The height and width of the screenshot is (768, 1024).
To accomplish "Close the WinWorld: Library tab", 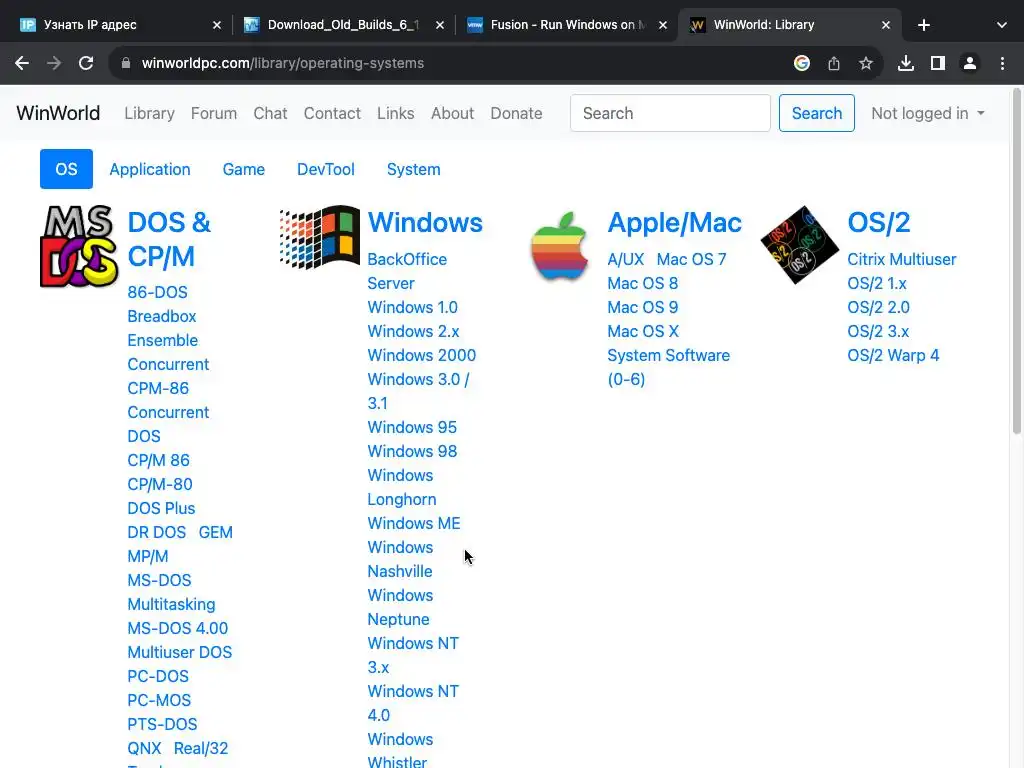I will coord(886,25).
